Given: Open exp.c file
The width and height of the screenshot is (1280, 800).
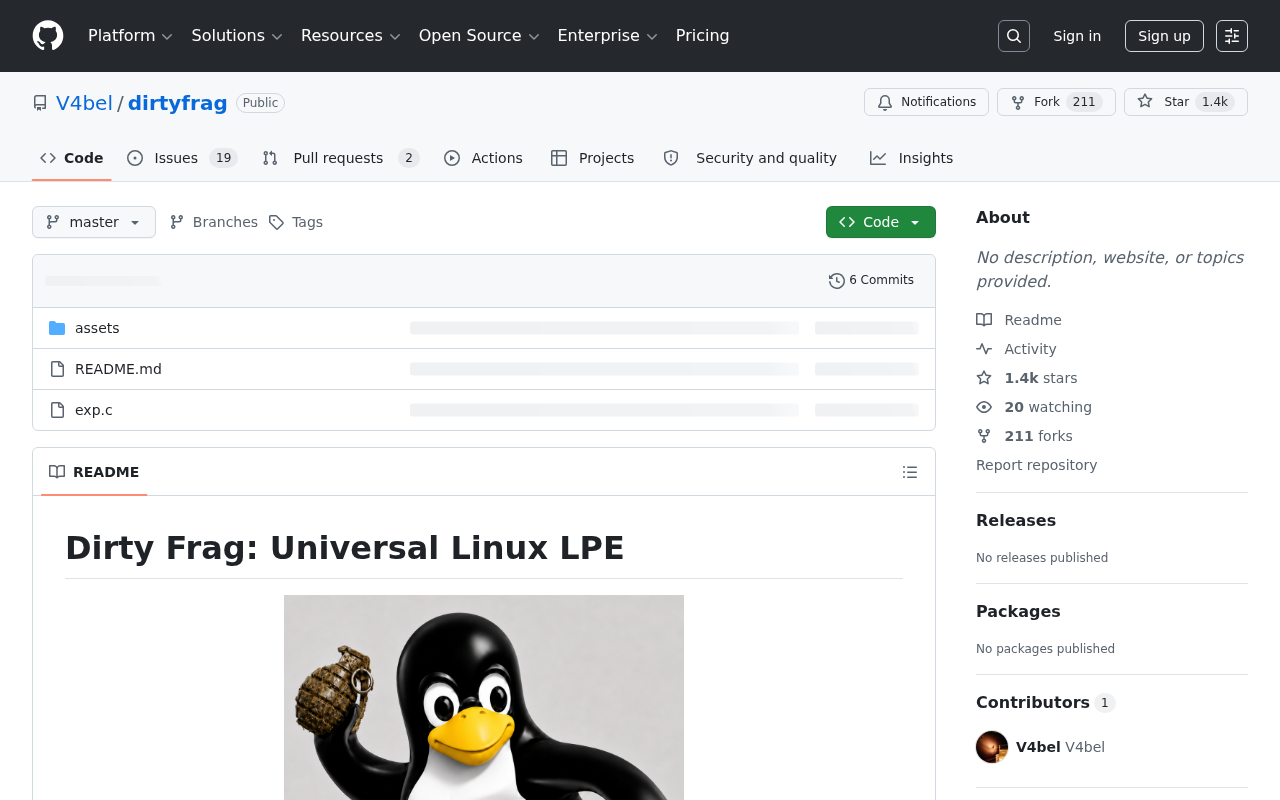Looking at the screenshot, I should click(x=94, y=410).
